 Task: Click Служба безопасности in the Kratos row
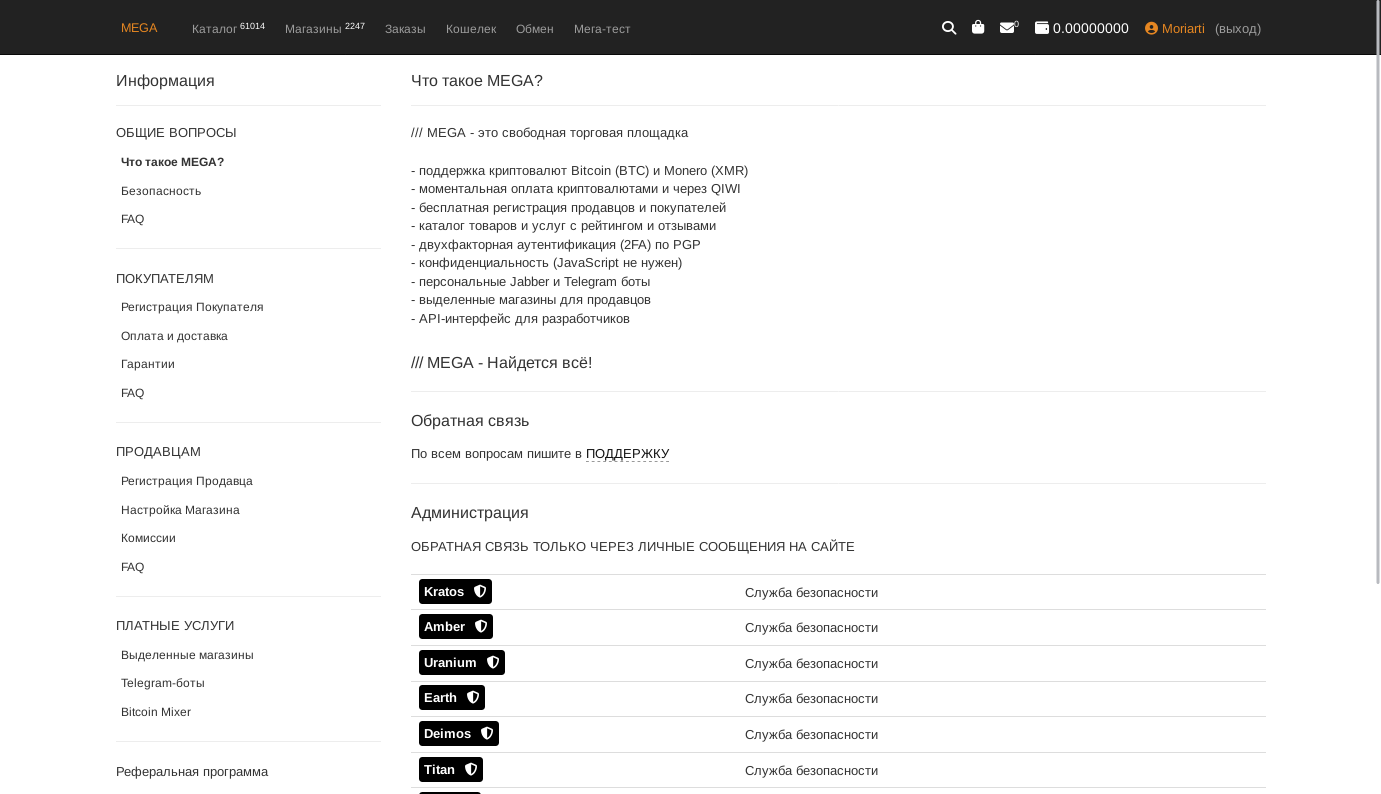[x=811, y=593]
